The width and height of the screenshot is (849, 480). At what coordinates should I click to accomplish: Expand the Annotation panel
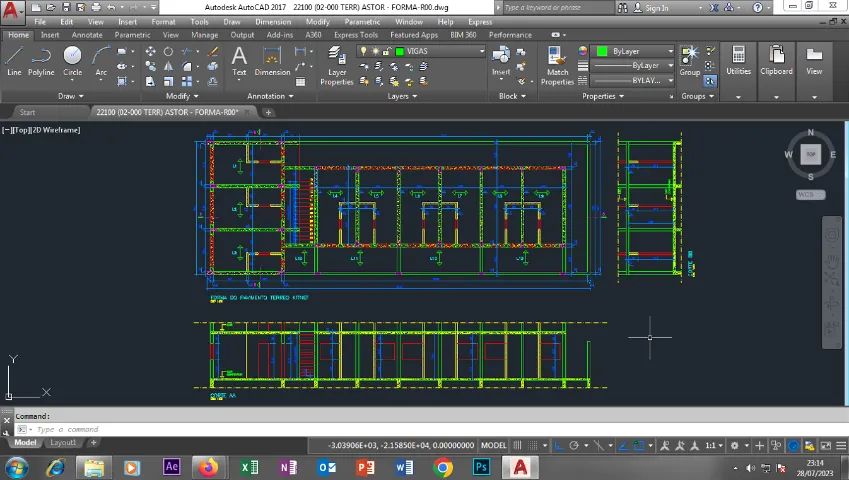[270, 96]
